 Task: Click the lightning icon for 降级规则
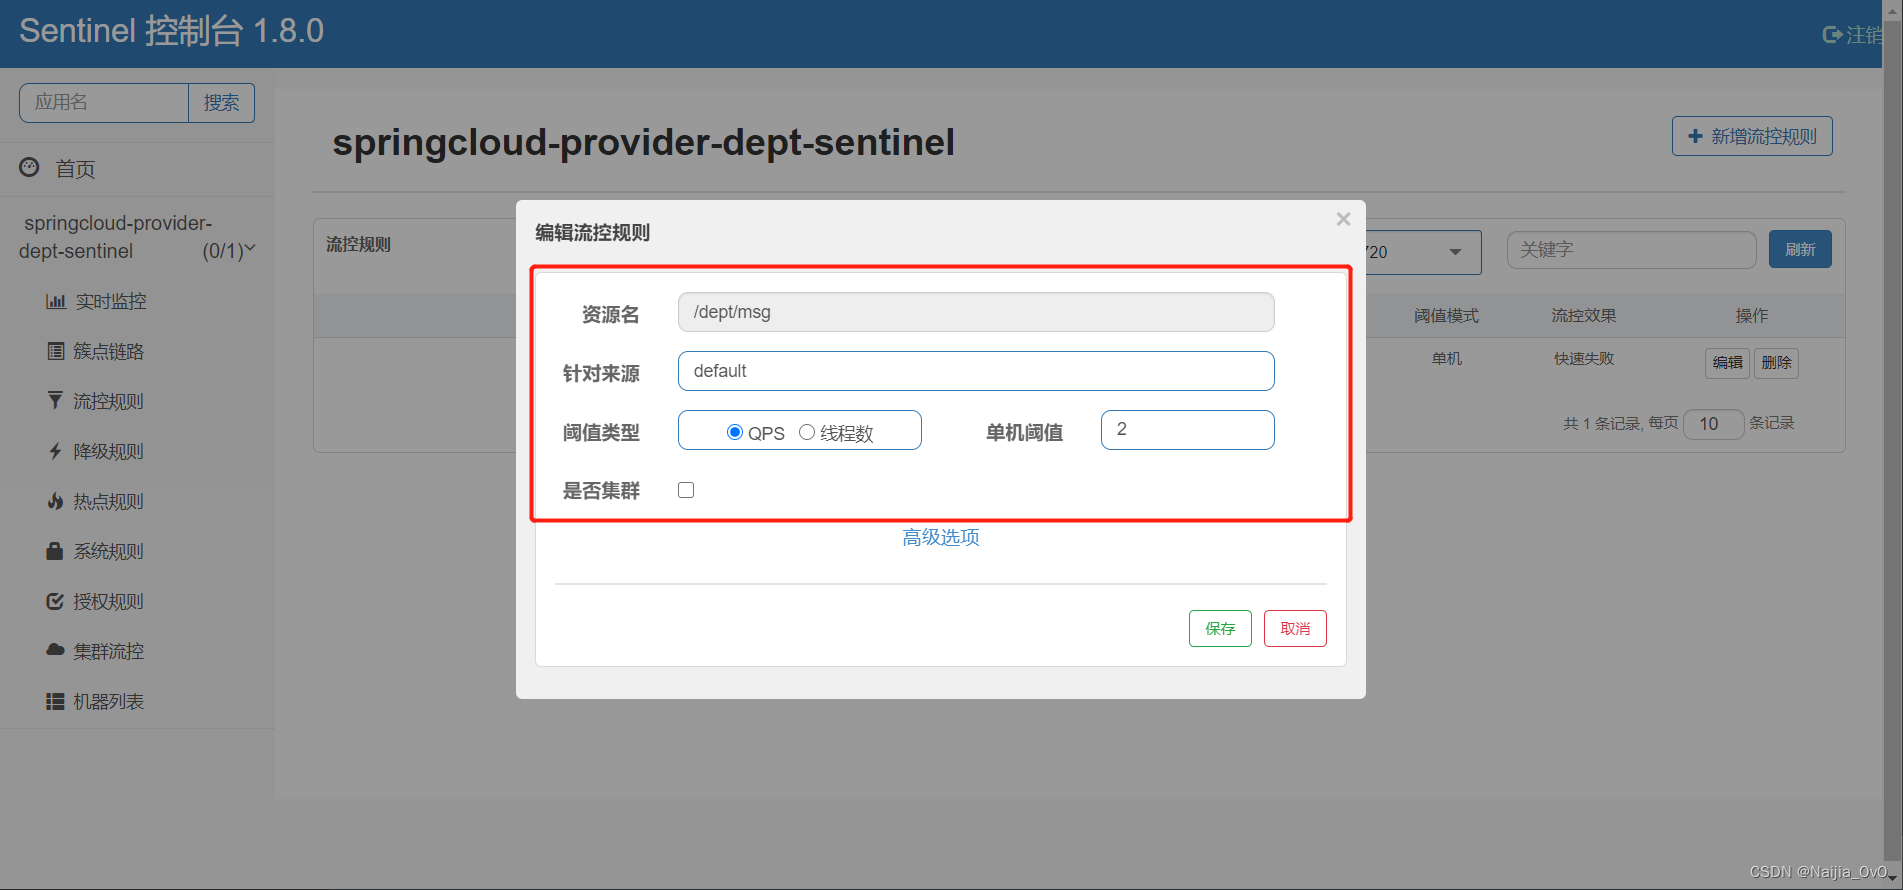click(55, 451)
